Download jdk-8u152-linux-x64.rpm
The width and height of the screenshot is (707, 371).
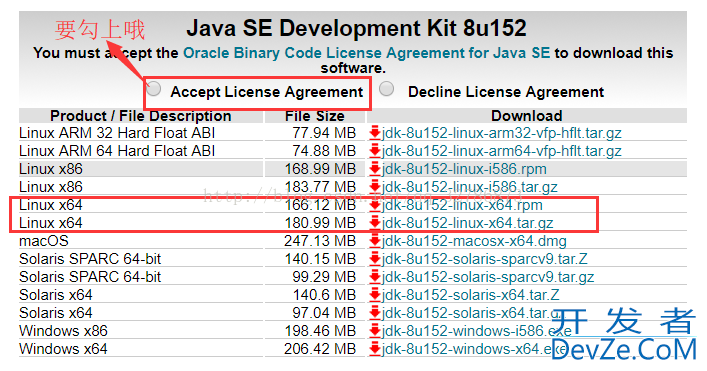[x=462, y=205]
